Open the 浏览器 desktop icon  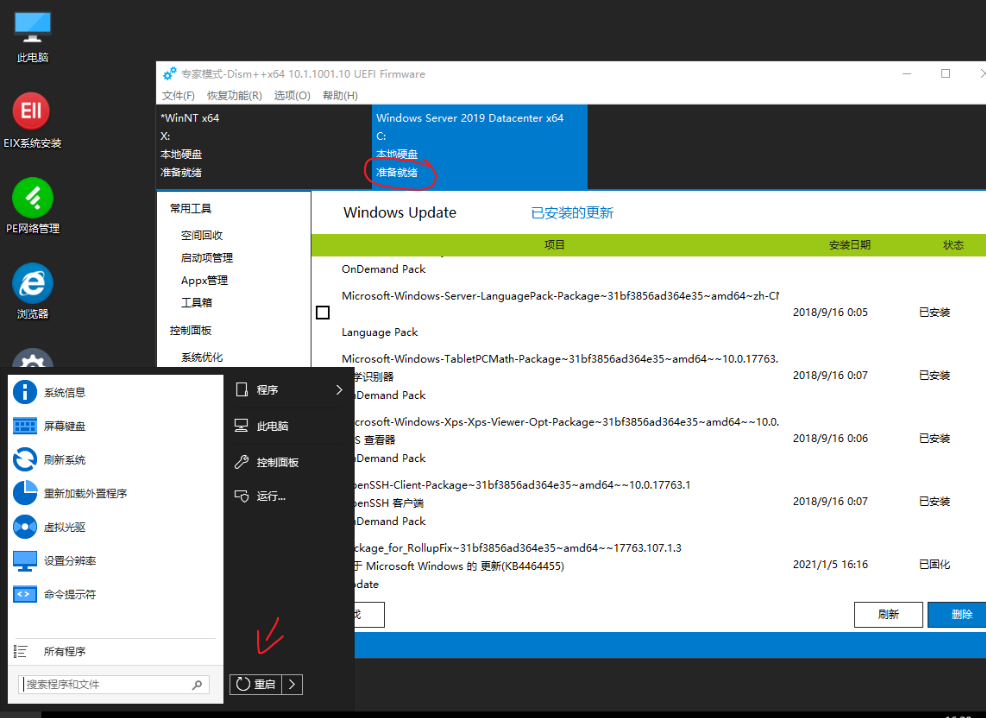click(x=32, y=291)
